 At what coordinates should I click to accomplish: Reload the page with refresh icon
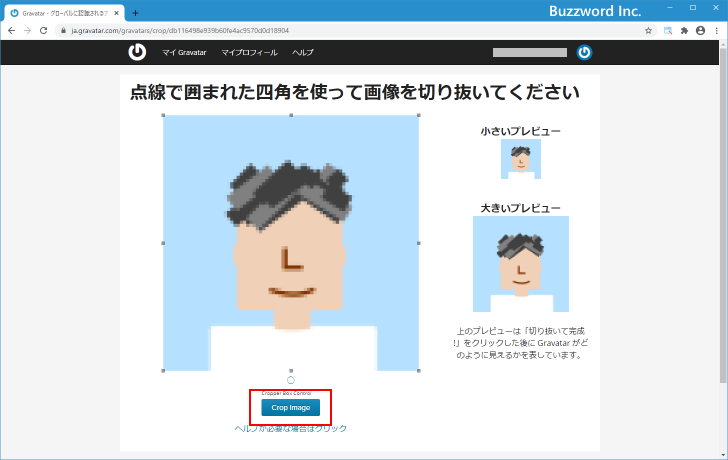[44, 31]
